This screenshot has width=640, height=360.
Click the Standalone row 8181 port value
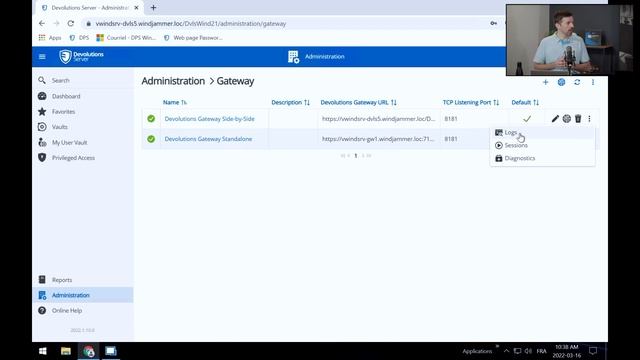click(451, 139)
